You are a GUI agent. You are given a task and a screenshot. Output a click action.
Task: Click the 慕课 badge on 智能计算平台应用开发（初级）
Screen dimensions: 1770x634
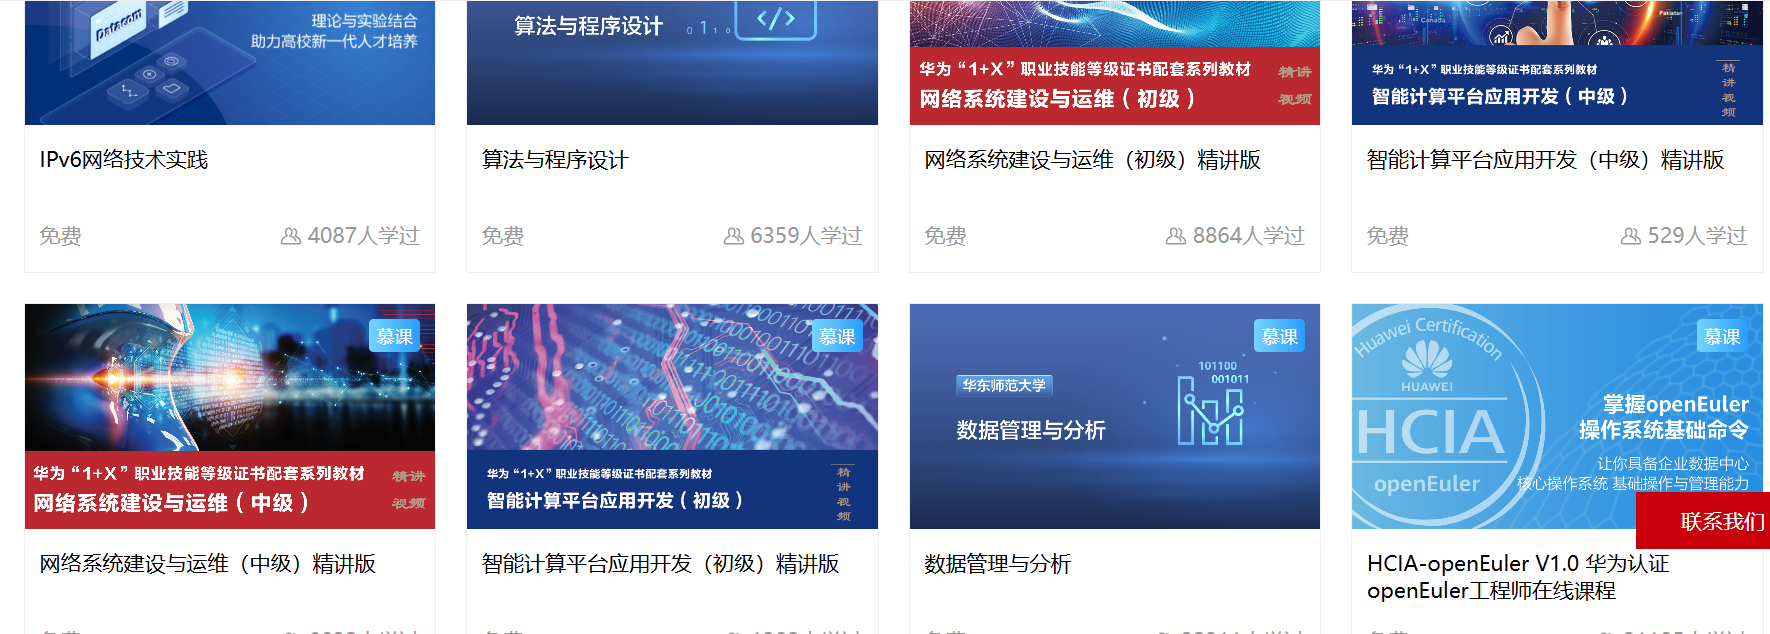tap(837, 336)
